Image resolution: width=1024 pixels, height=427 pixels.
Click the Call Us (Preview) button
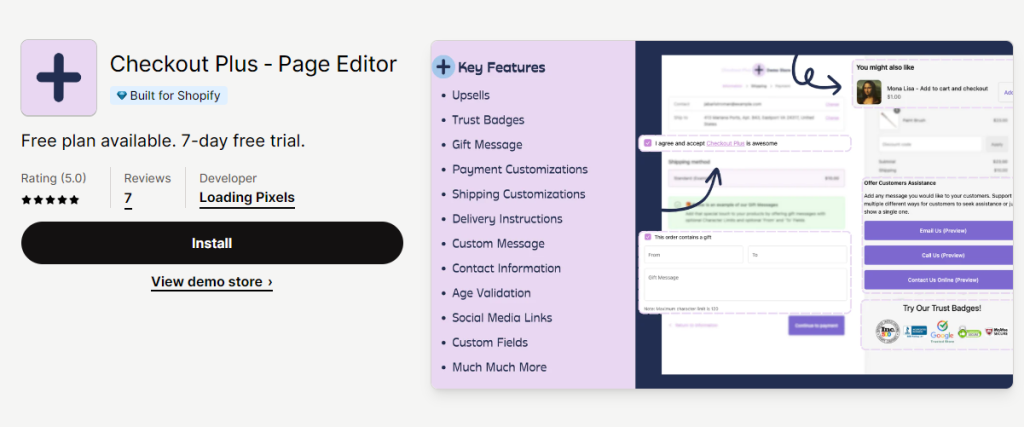(x=936, y=255)
